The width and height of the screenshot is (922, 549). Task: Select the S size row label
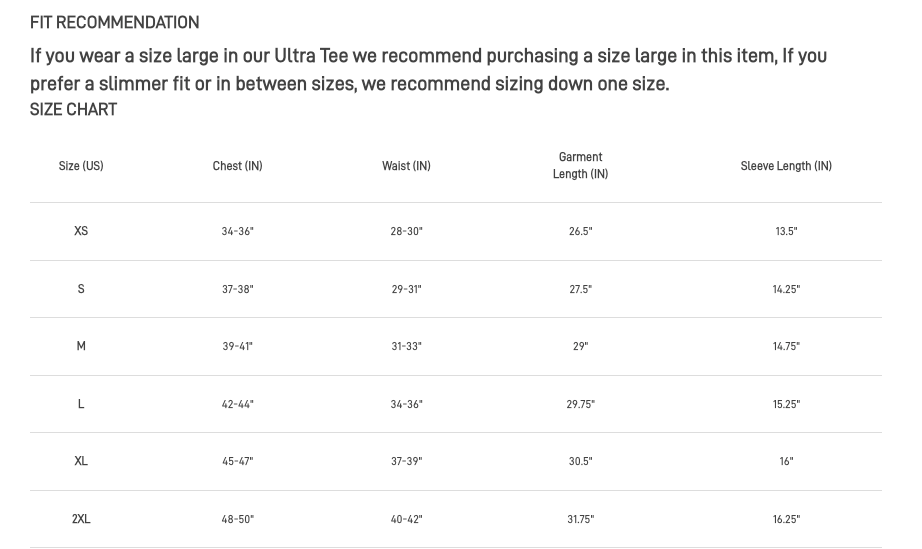[81, 289]
